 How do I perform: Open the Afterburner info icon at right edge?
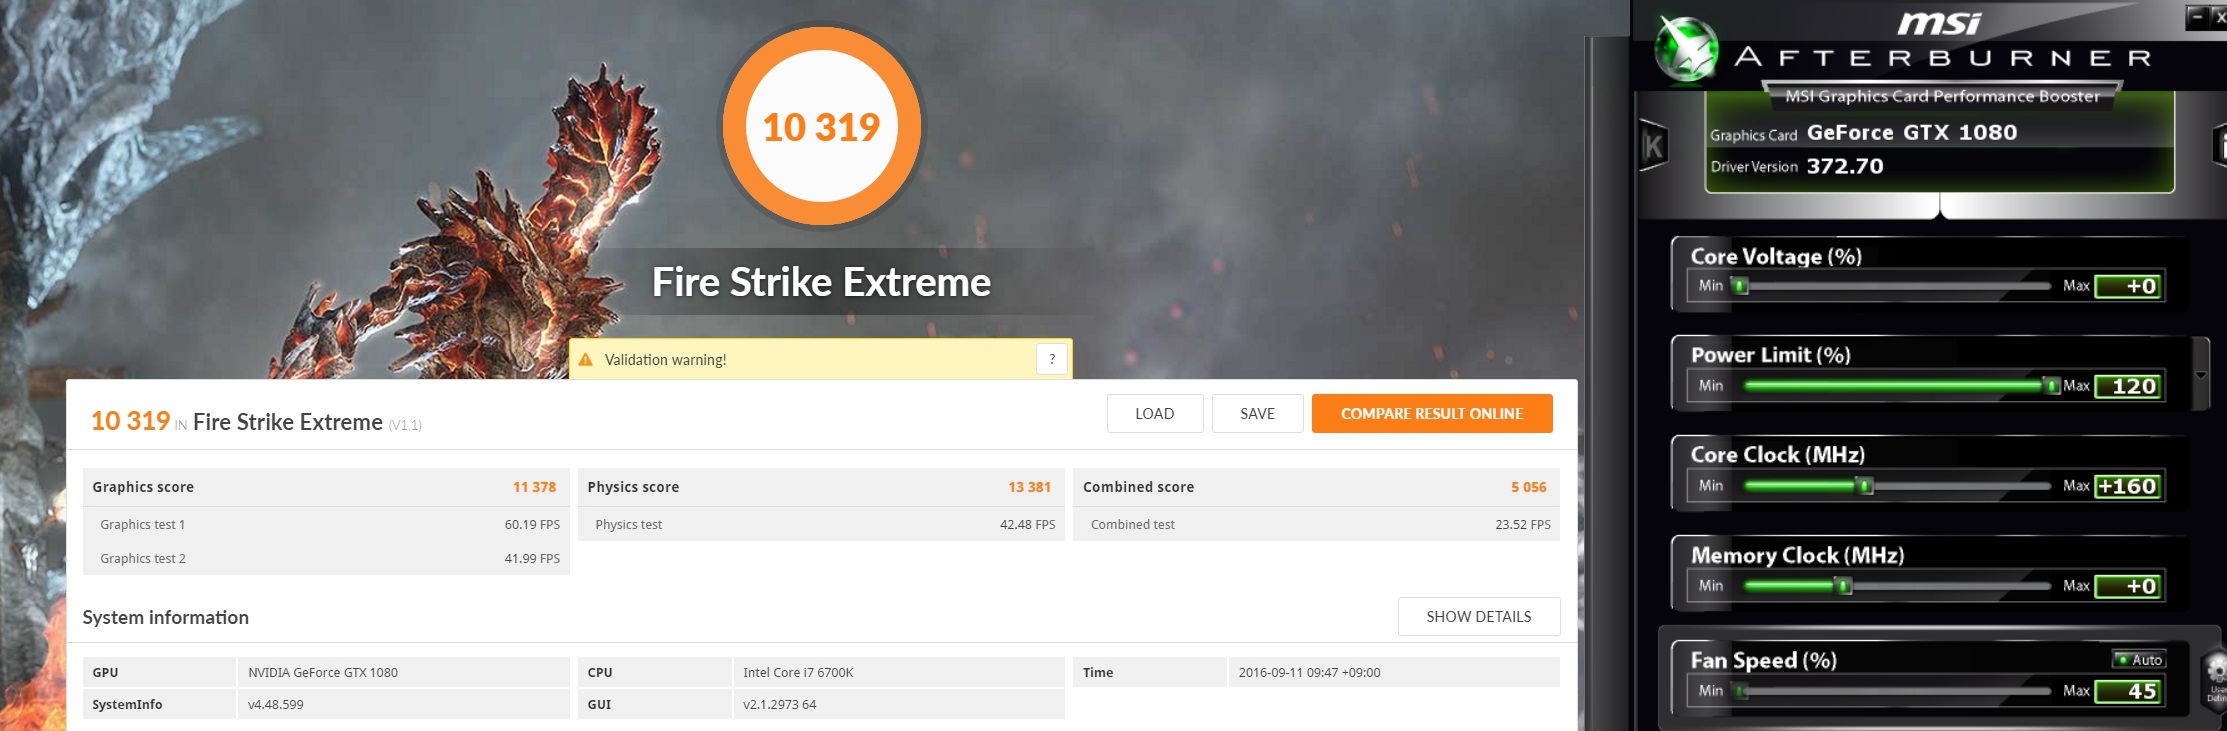click(x=2220, y=146)
